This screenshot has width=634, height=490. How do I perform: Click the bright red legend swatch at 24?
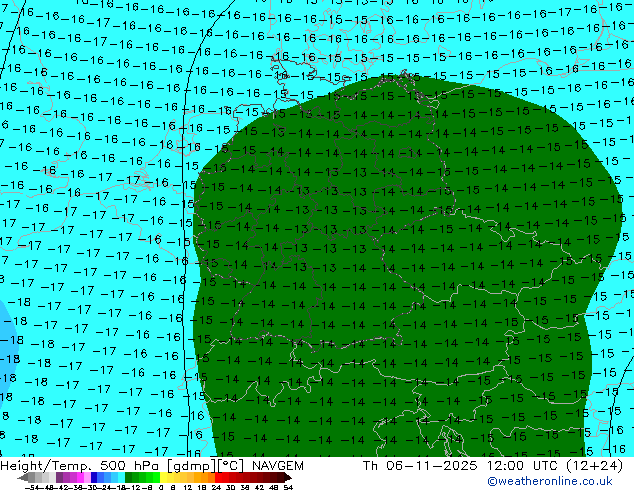218,478
